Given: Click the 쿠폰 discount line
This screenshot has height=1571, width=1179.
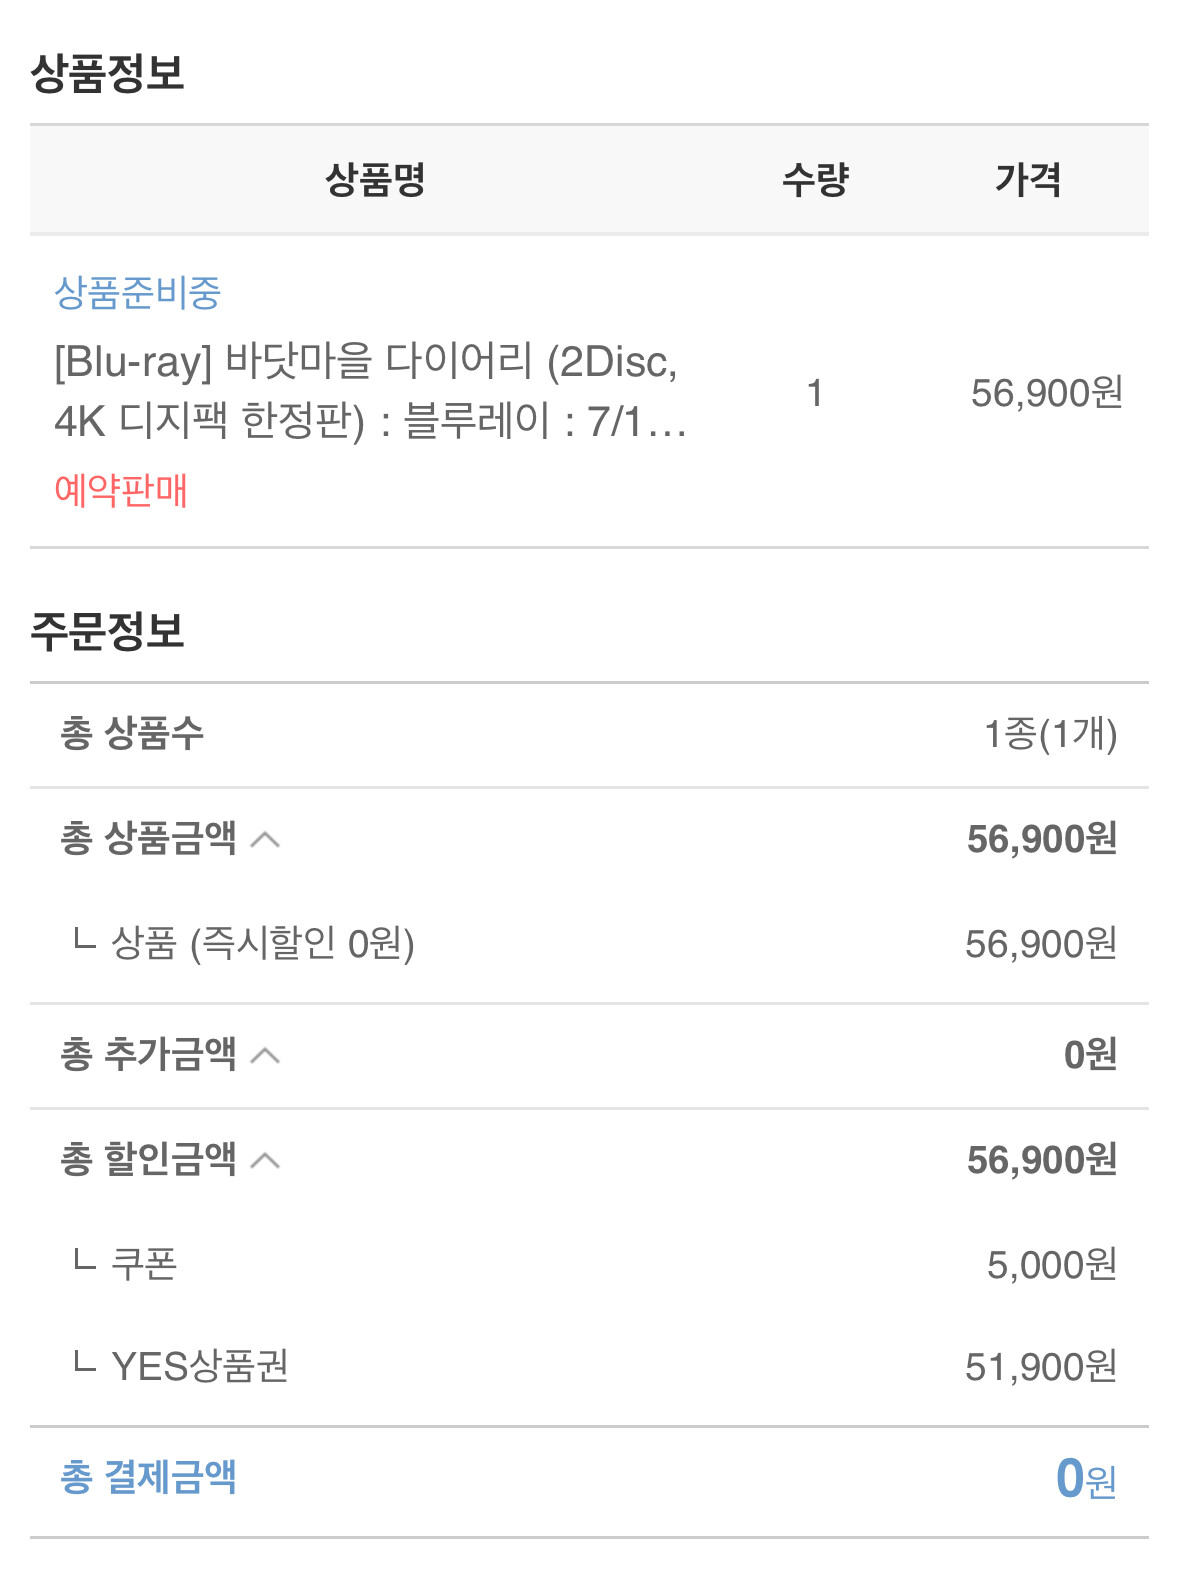Looking at the screenshot, I should (144, 1264).
